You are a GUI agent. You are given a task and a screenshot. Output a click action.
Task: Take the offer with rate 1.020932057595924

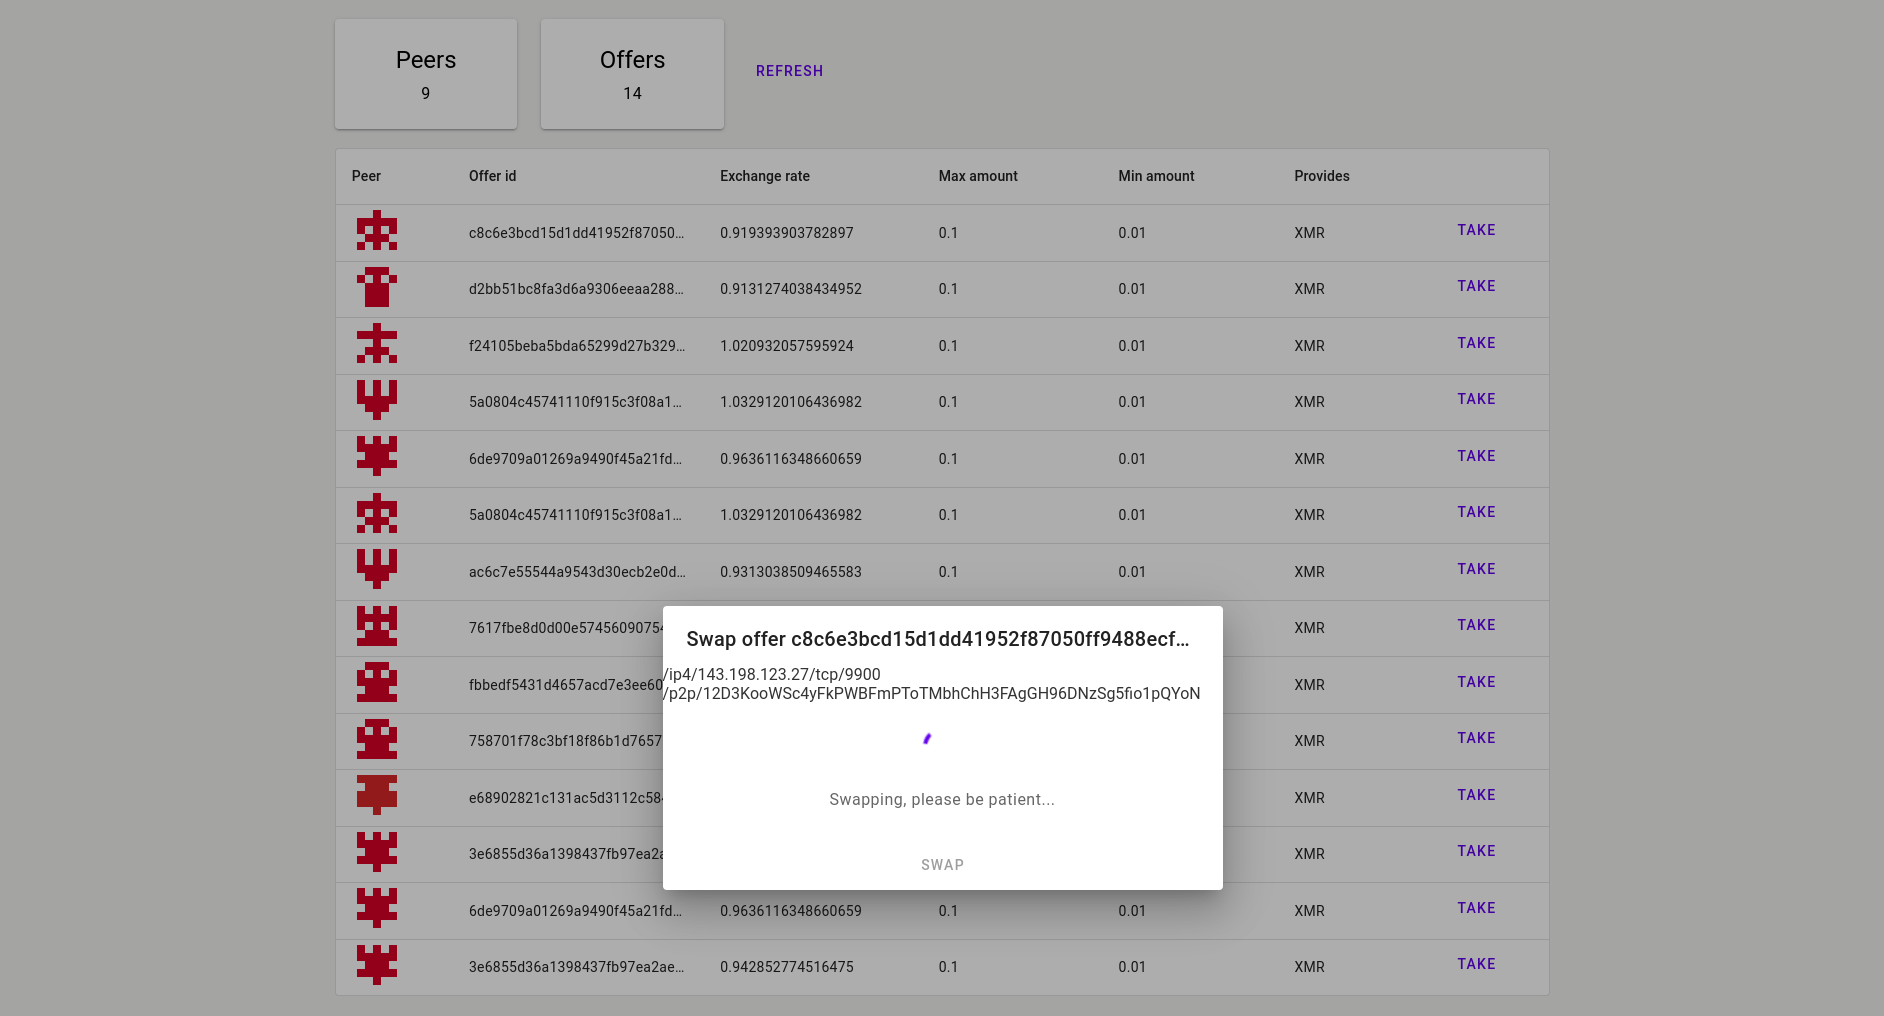1476,343
